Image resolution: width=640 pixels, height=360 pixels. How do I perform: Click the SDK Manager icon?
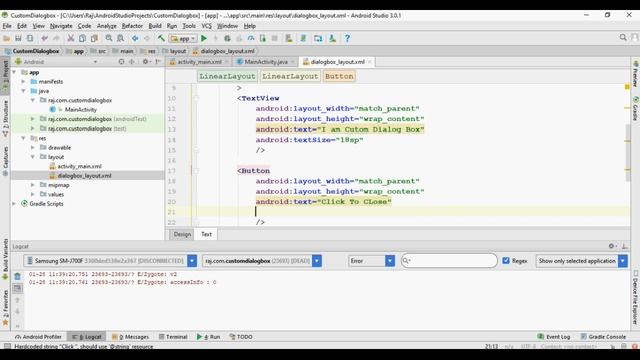tap(332, 38)
